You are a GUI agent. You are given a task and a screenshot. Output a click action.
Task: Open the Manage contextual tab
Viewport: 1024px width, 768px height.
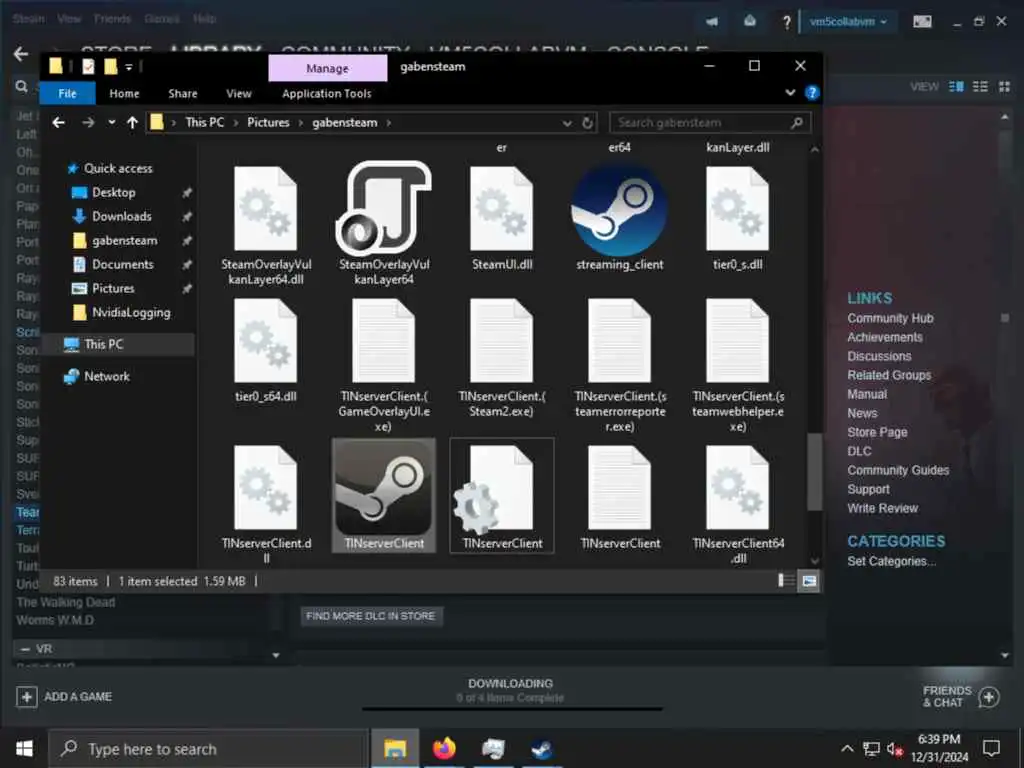(x=327, y=69)
